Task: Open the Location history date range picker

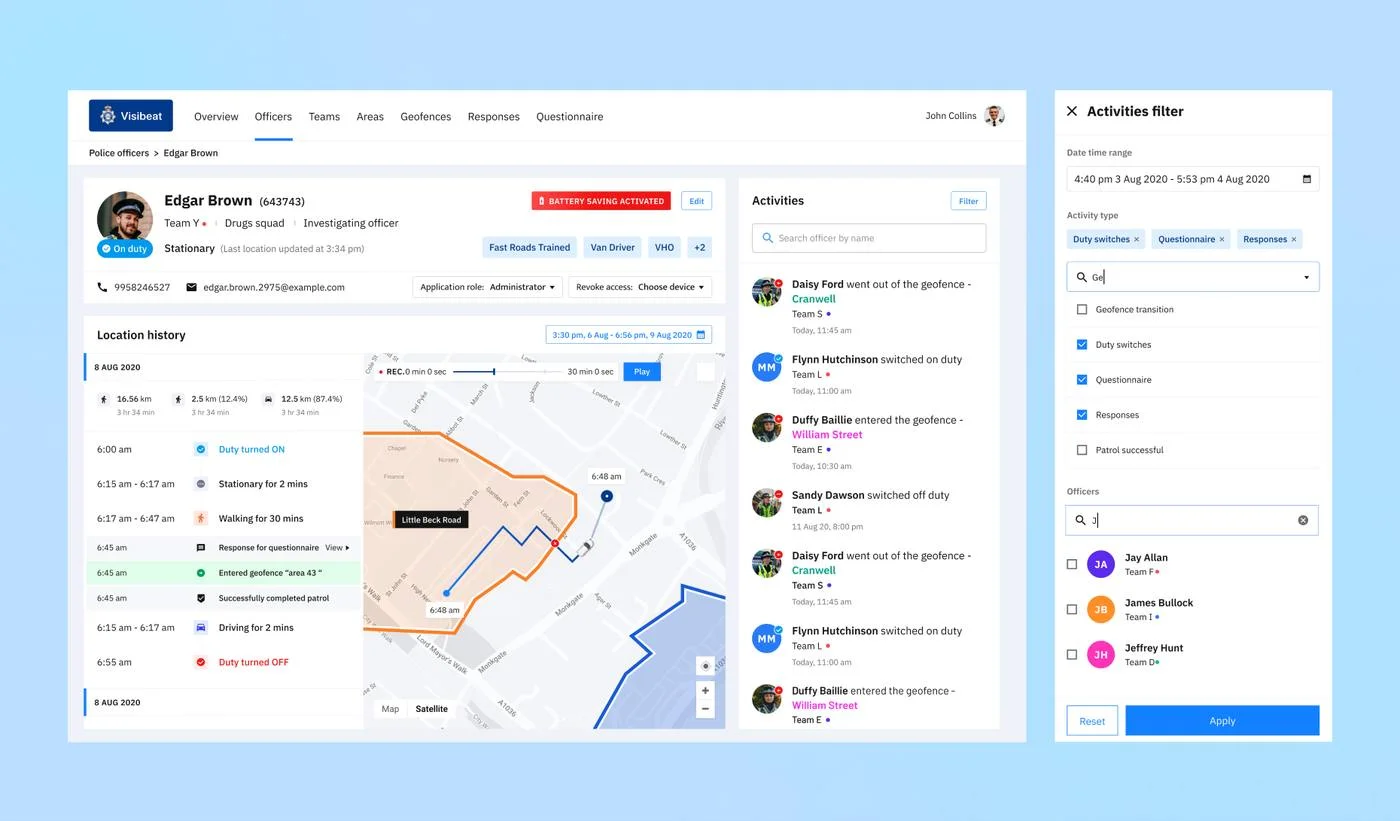Action: 629,335
